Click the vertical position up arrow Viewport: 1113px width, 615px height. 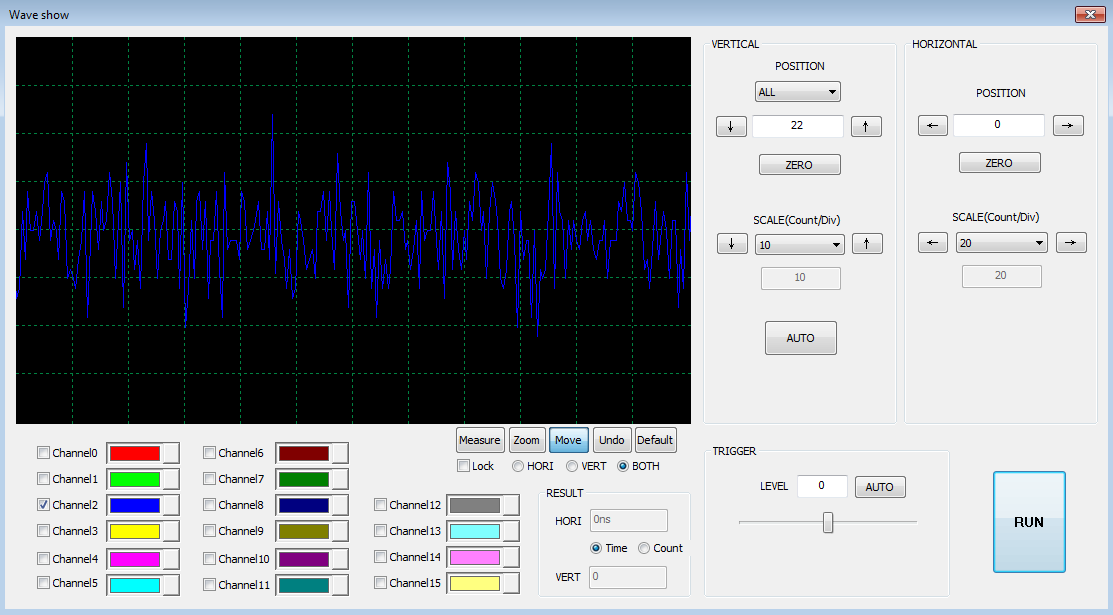(866, 126)
